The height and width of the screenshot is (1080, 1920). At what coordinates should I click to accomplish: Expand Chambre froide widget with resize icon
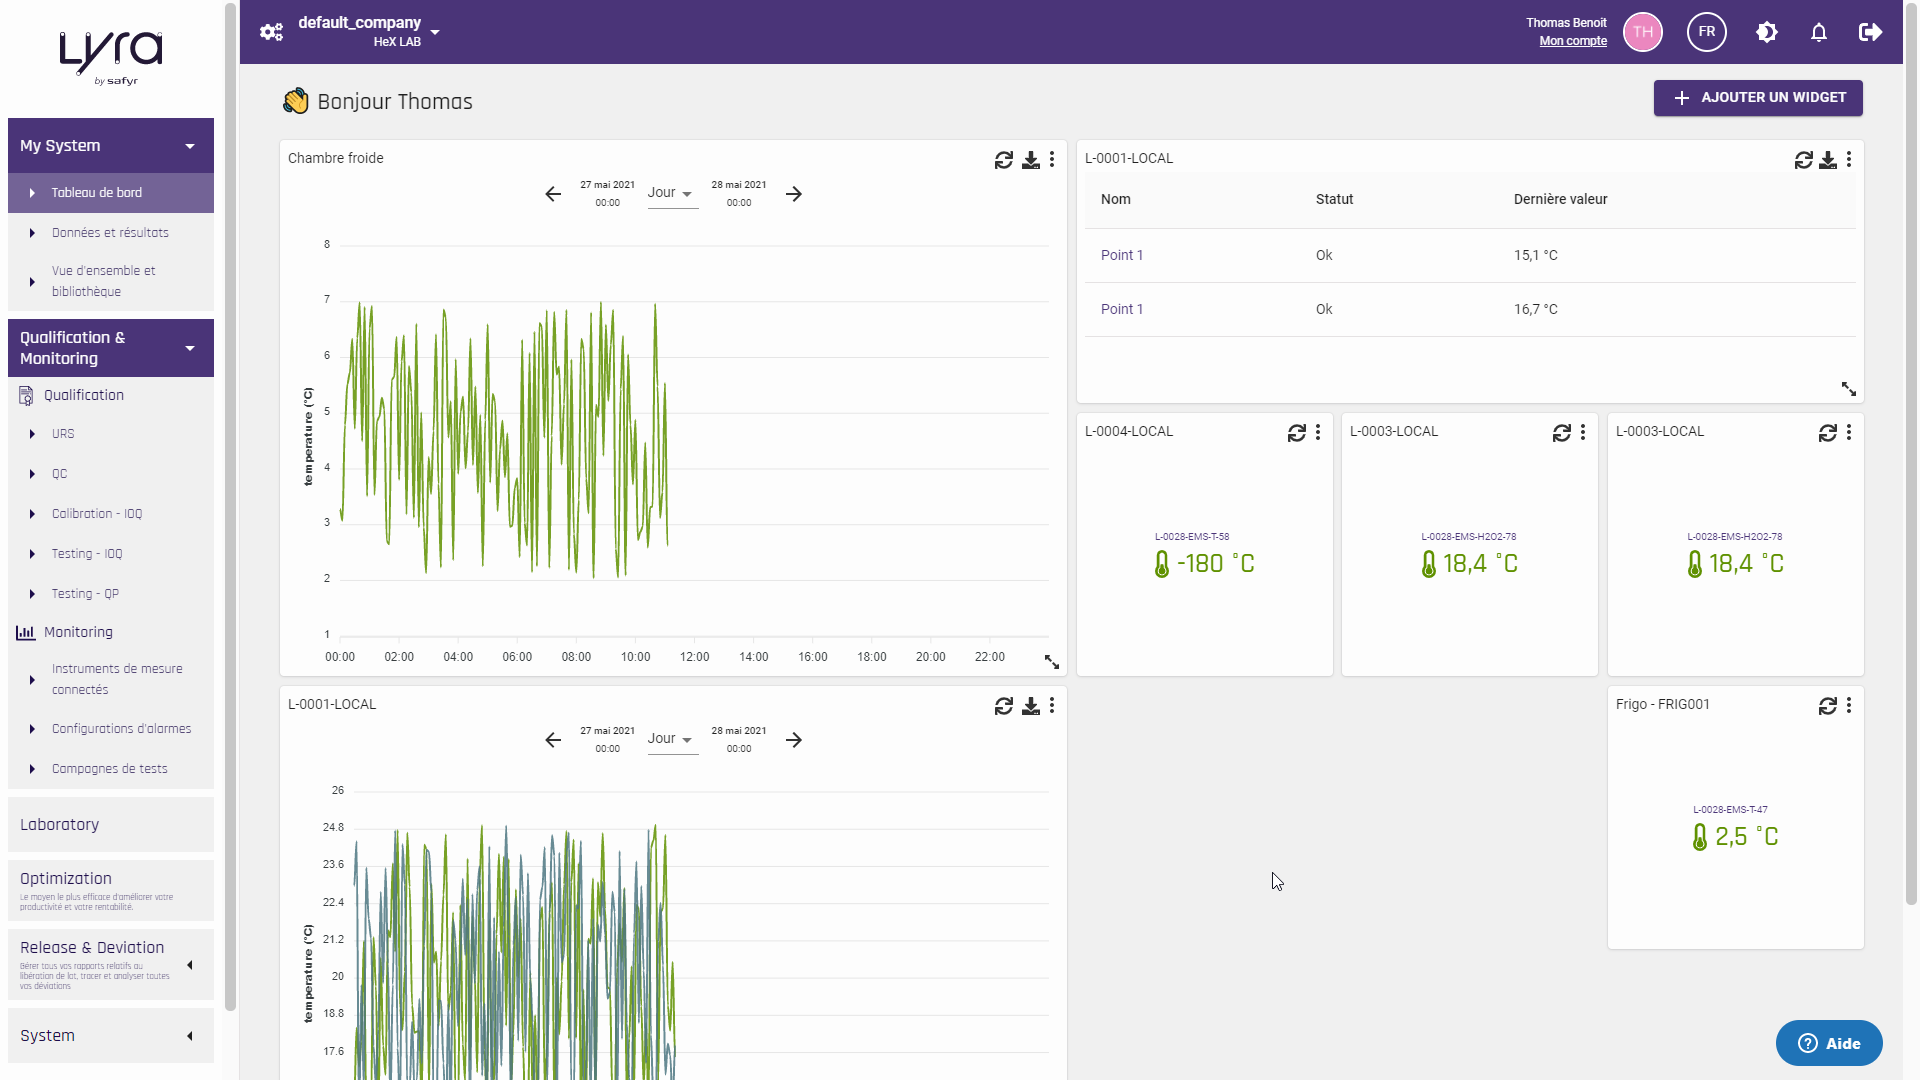[1052, 662]
